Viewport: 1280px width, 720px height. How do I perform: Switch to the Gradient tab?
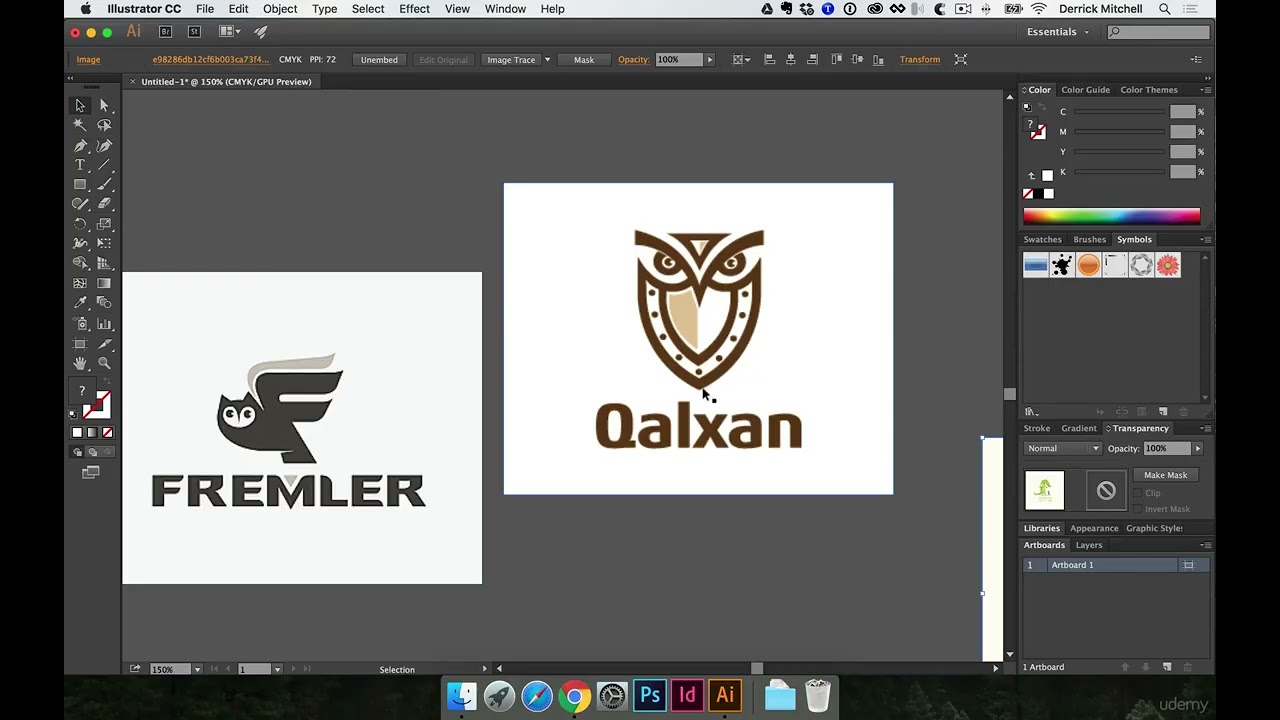pyautogui.click(x=1079, y=429)
